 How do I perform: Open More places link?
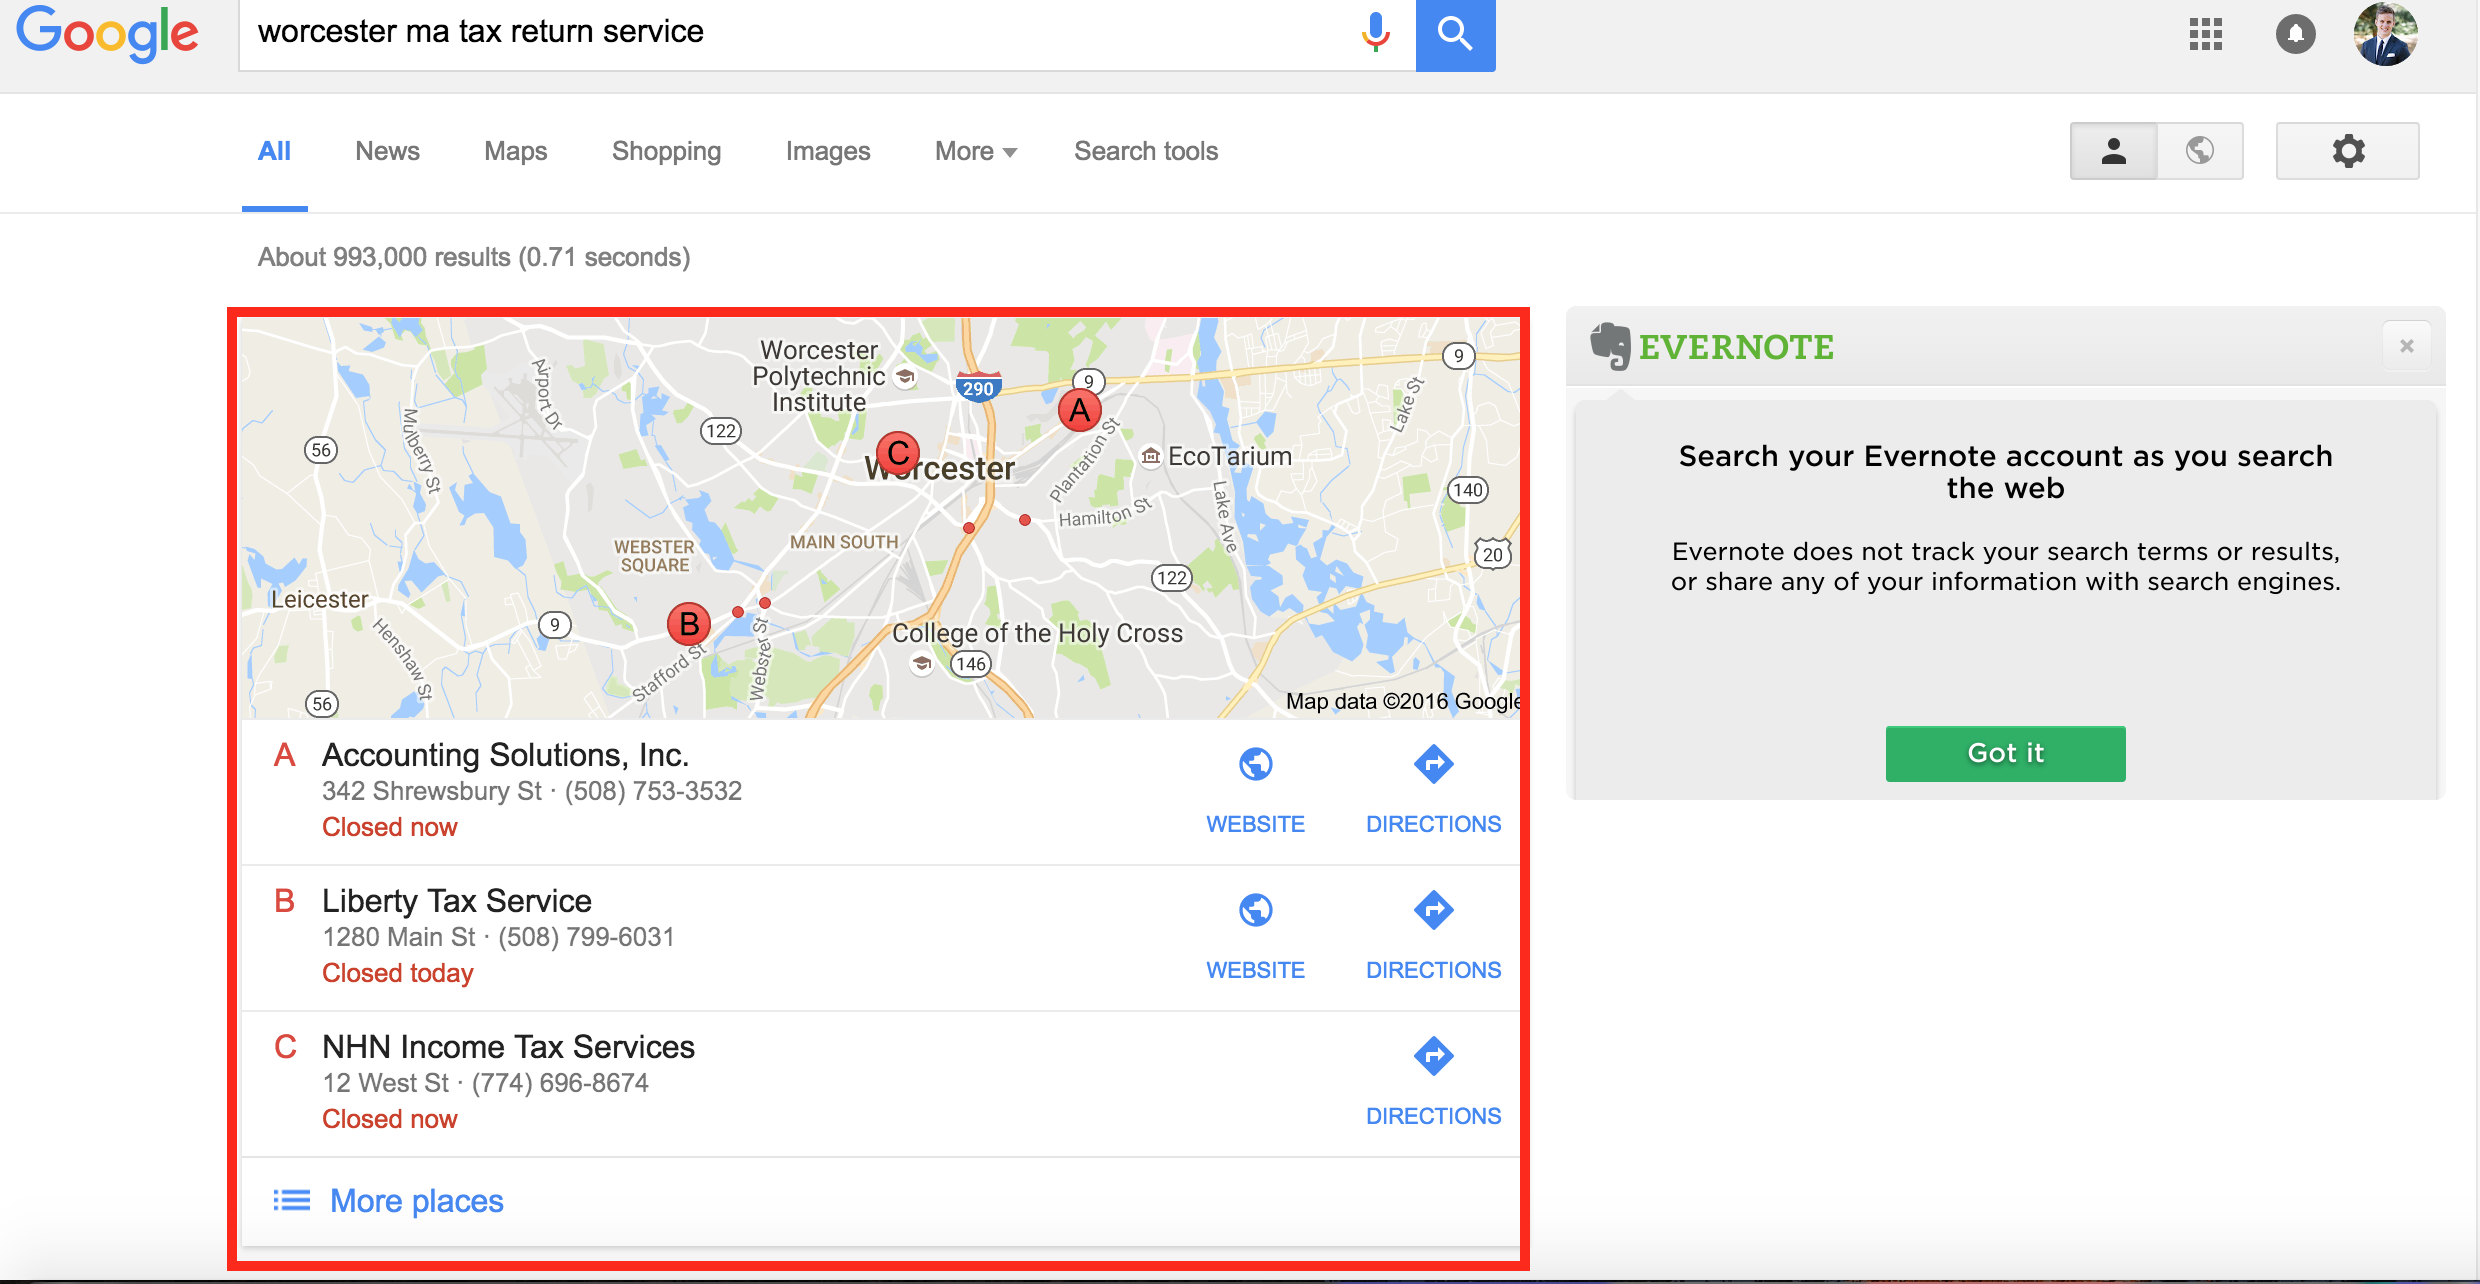point(417,1200)
